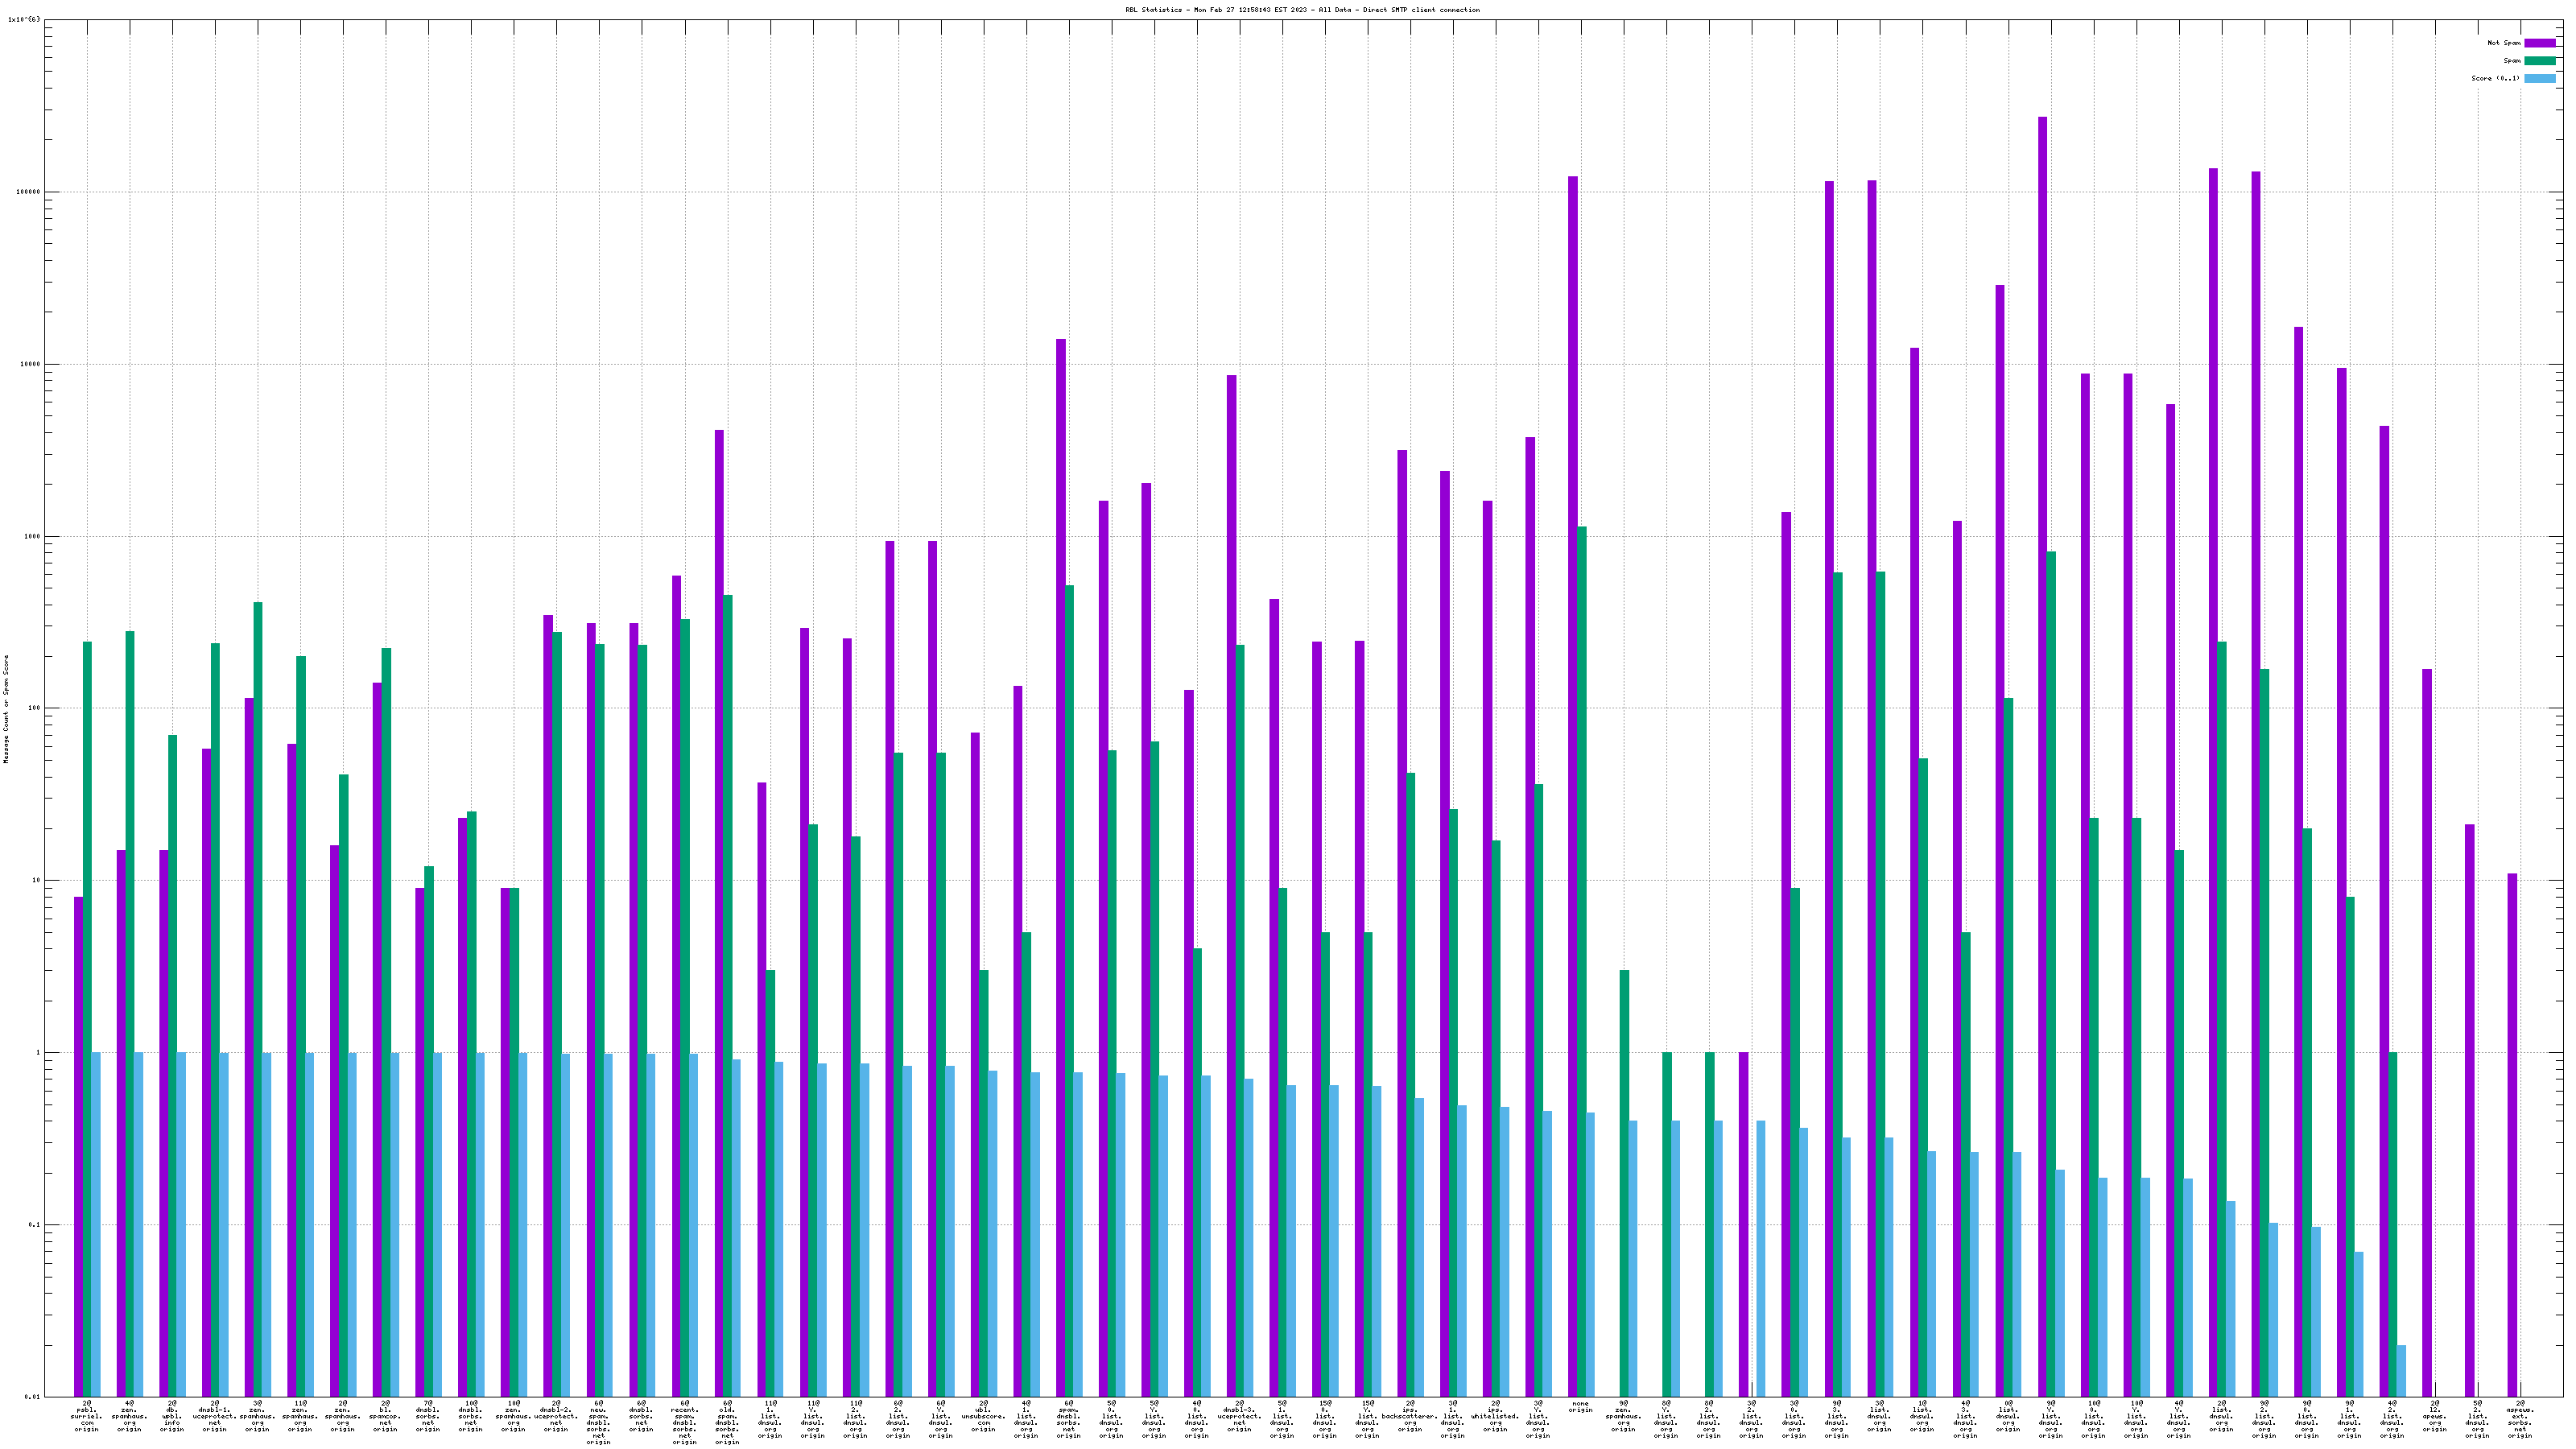Click the bl.spamcop.net x-axis label
The image size is (2576, 1449).
click(x=385, y=1416)
